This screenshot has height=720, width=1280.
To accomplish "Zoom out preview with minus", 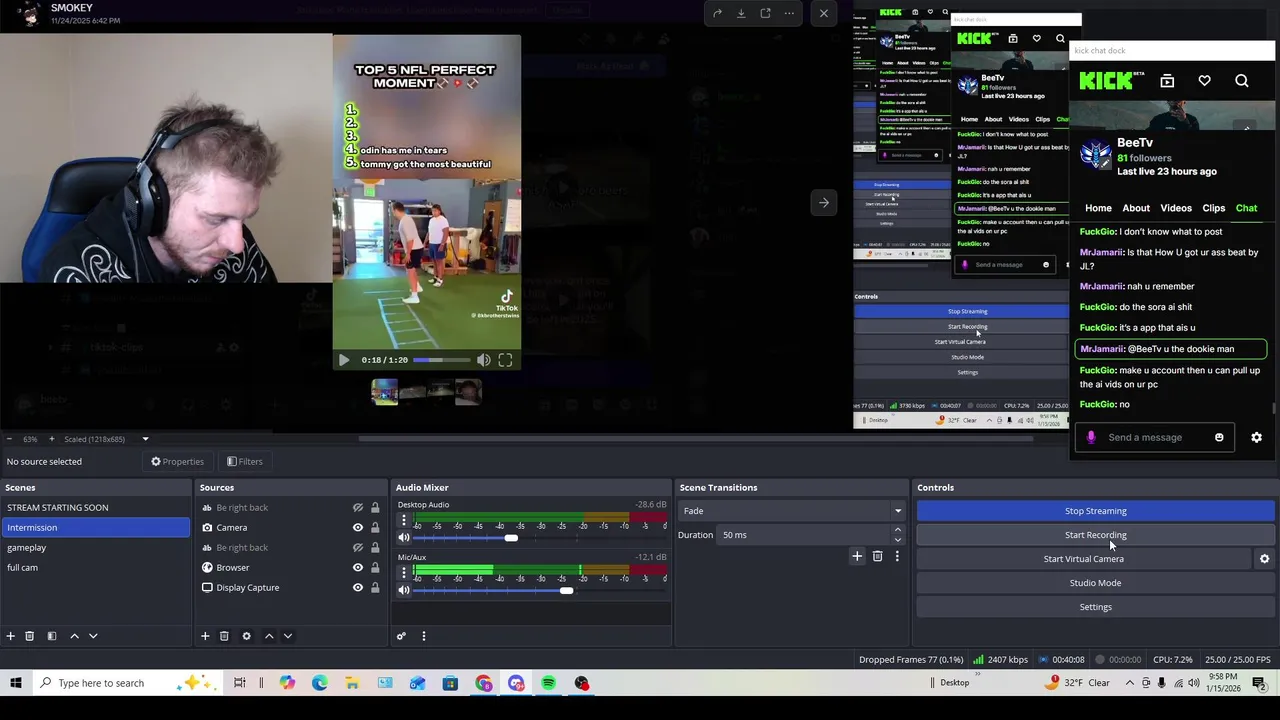I will pos(8,439).
